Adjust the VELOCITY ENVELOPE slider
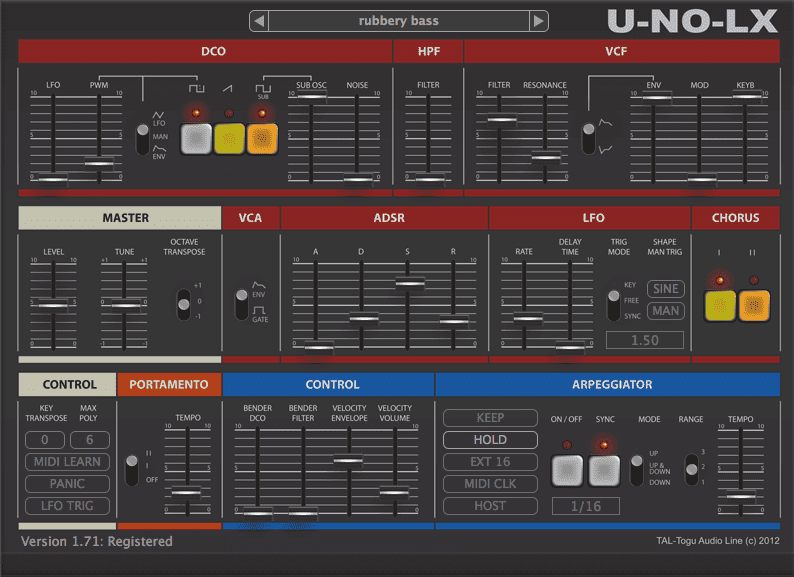The height and width of the screenshot is (577, 794). click(x=348, y=460)
